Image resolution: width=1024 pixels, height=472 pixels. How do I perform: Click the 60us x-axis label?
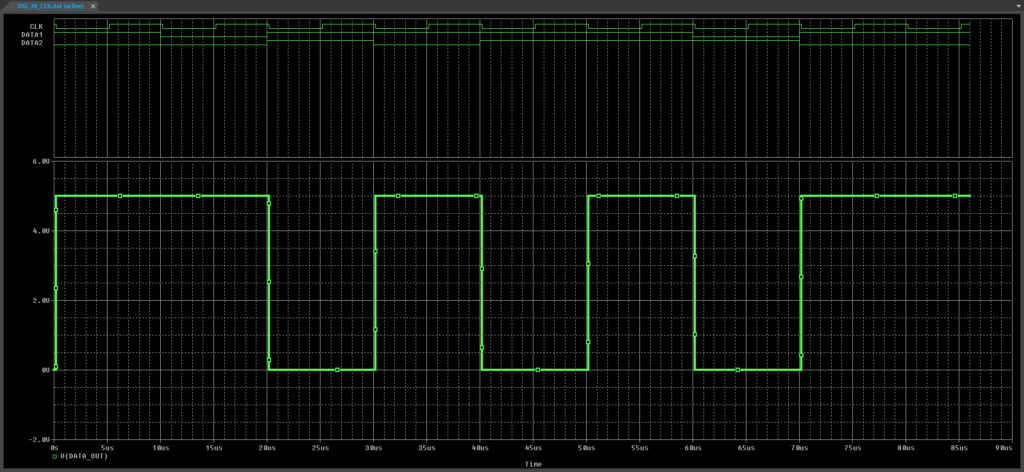(x=693, y=448)
